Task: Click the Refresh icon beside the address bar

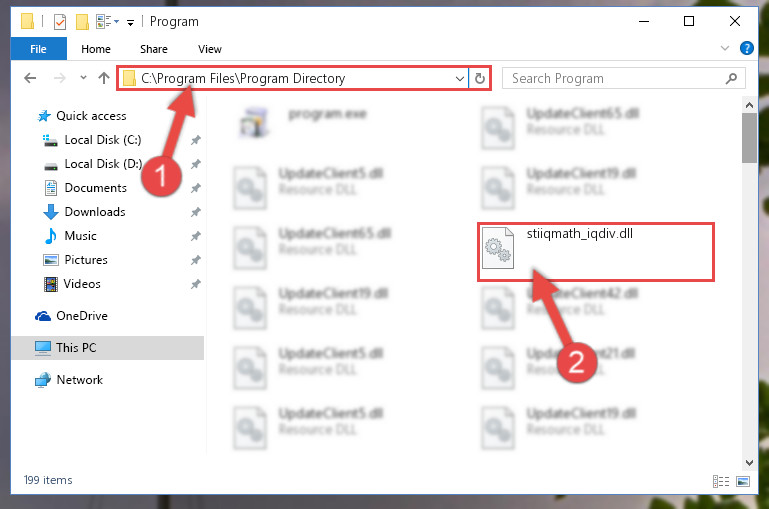Action: (480, 78)
